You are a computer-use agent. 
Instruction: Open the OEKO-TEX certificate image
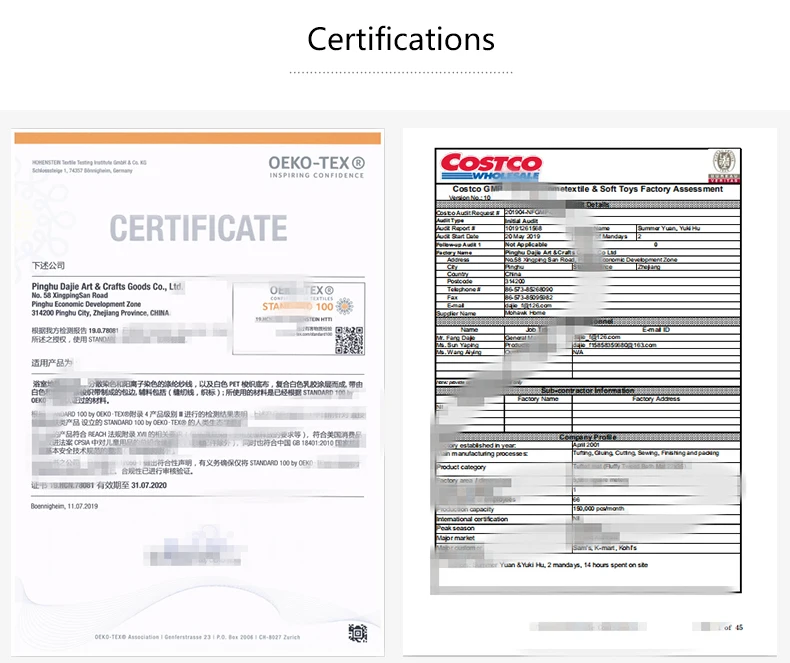pyautogui.click(x=198, y=392)
